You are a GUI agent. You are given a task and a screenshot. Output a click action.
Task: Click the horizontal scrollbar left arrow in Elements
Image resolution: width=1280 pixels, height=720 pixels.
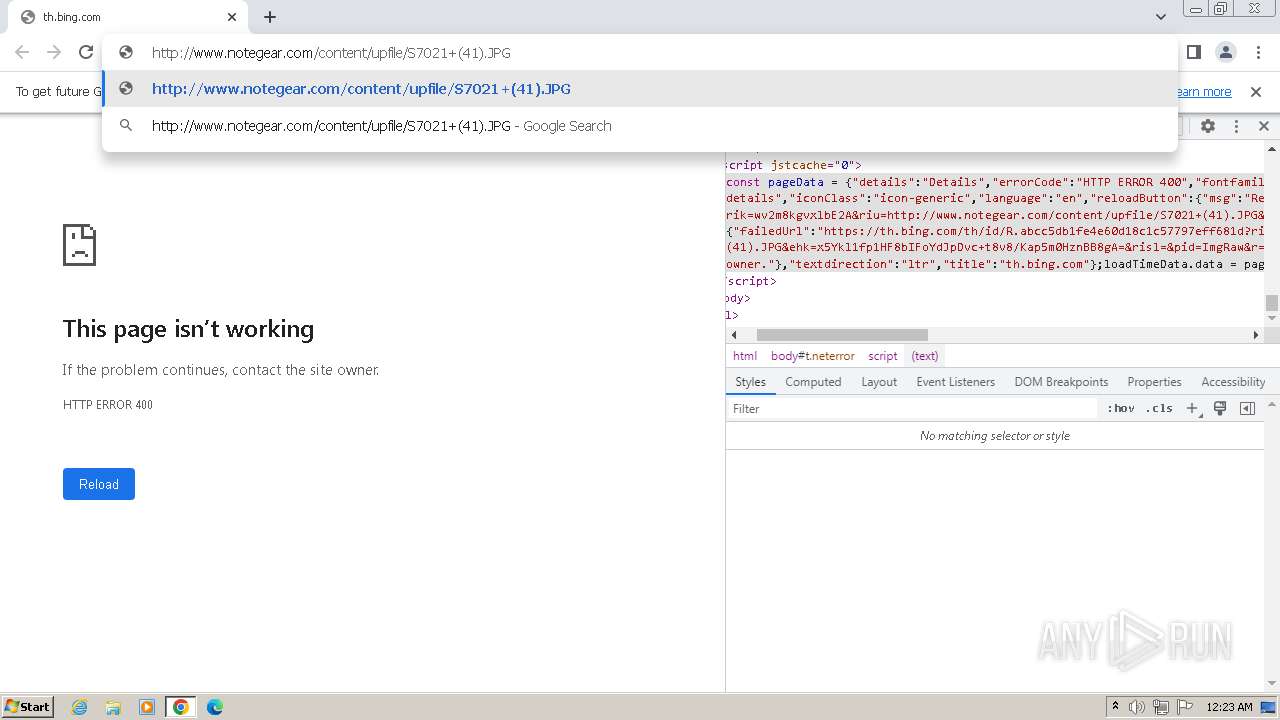[x=734, y=335]
